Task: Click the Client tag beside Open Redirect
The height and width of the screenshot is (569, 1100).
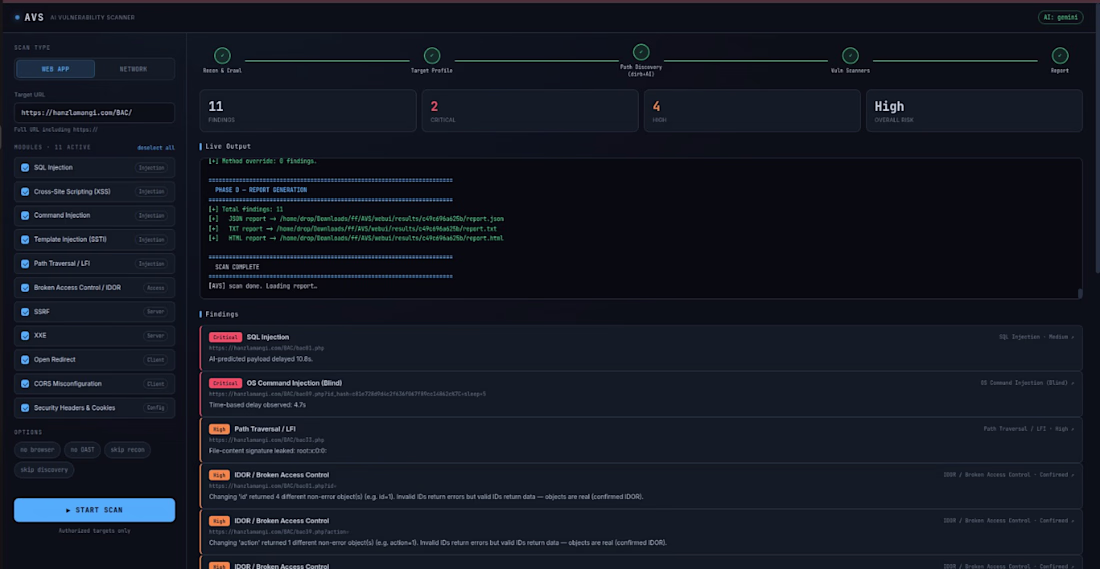Action: click(x=155, y=360)
